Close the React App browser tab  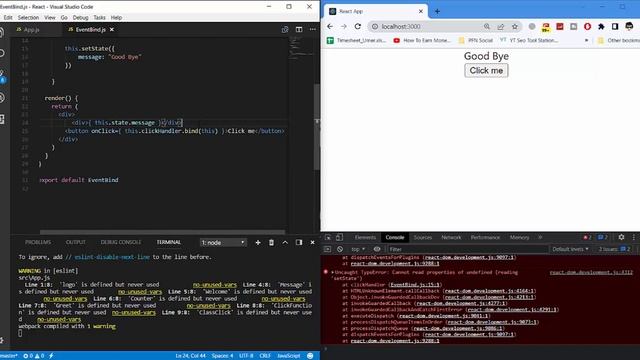[x=421, y=11]
